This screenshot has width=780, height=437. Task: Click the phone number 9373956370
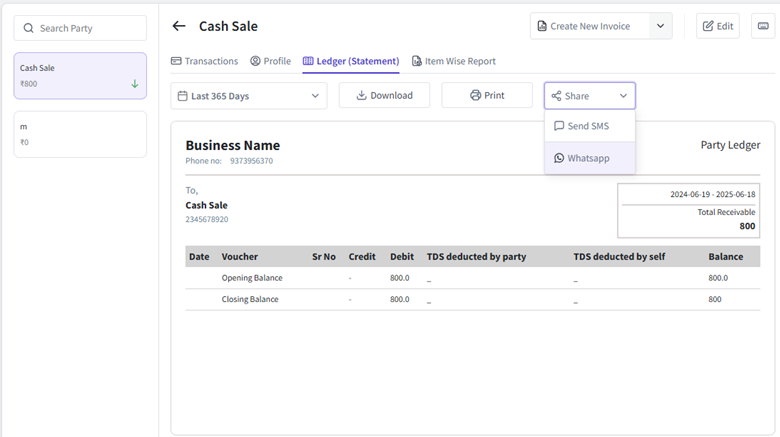pyautogui.click(x=251, y=161)
